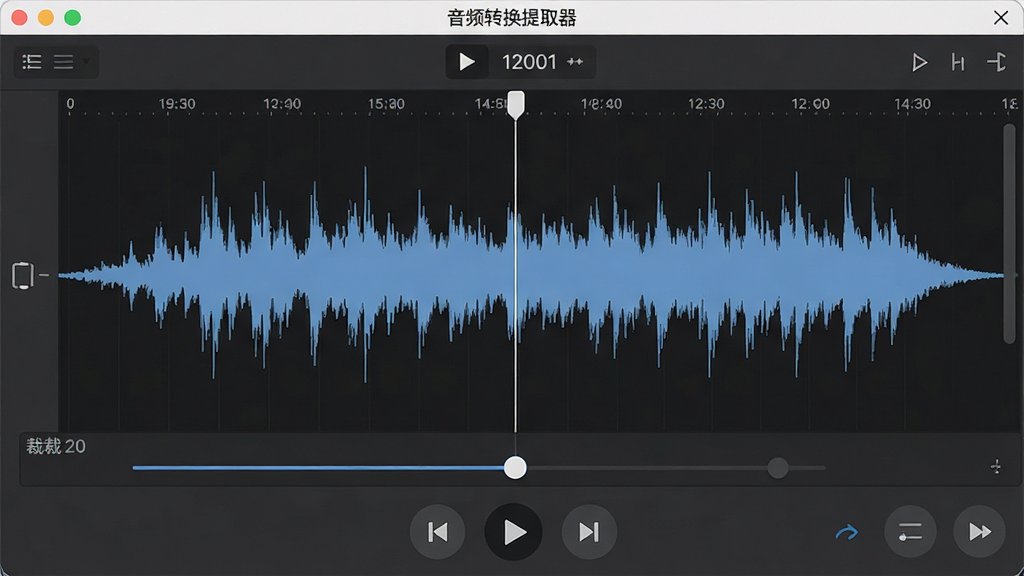
Task: Start playback with the large round play button
Action: tap(513, 532)
